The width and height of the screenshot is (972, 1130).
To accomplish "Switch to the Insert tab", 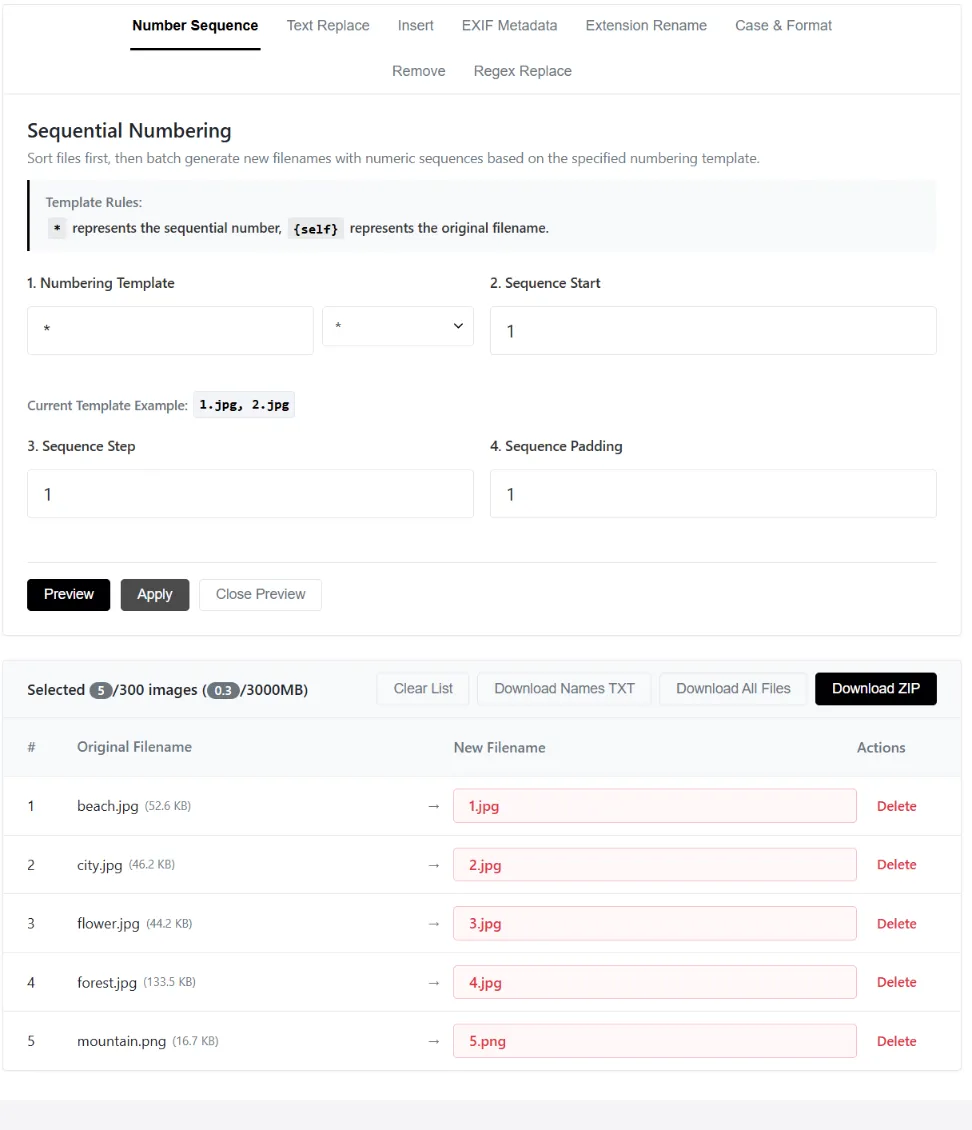I will click(416, 26).
